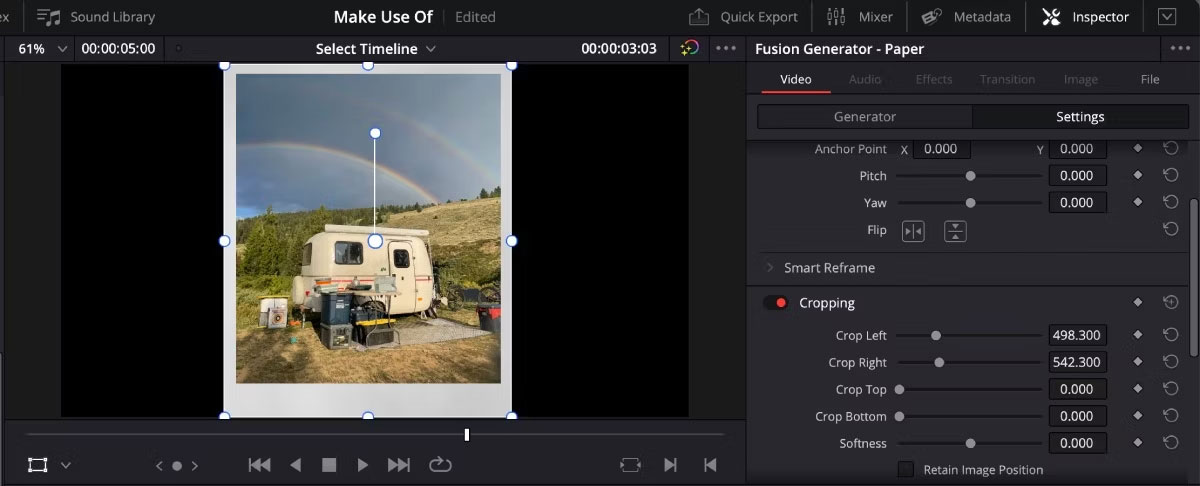The image size is (1200, 486).
Task: Enable the Retain Image Position checkbox
Action: (x=906, y=469)
